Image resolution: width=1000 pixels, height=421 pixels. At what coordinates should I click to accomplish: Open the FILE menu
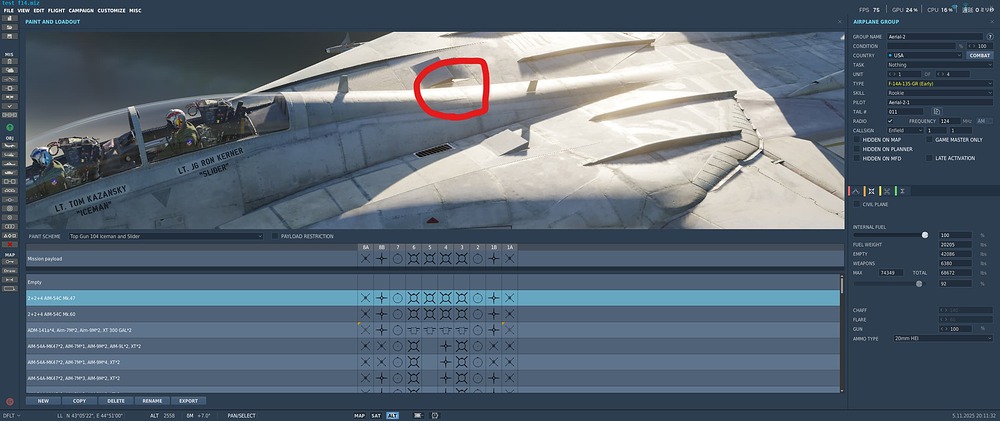click(8, 11)
